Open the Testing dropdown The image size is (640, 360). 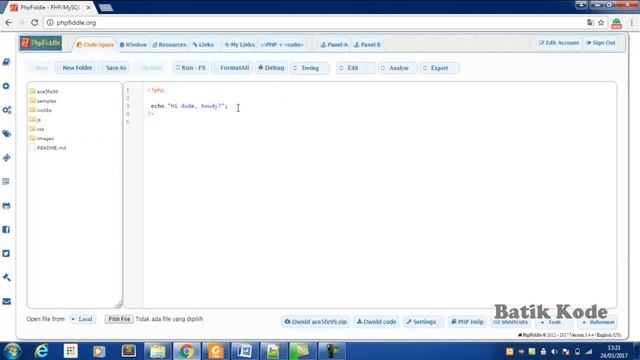point(310,68)
